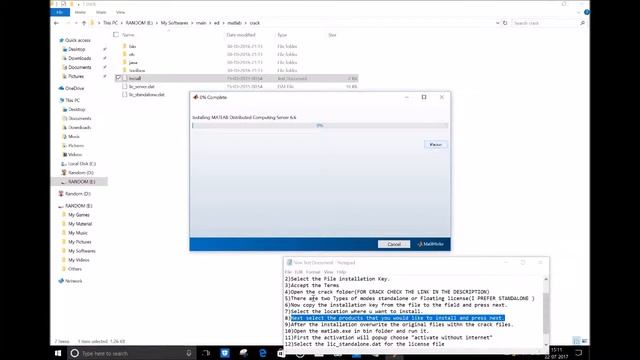The width and height of the screenshot is (640, 360).
Task: Click Notepad scrollbar up arrow
Action: pos(546,279)
